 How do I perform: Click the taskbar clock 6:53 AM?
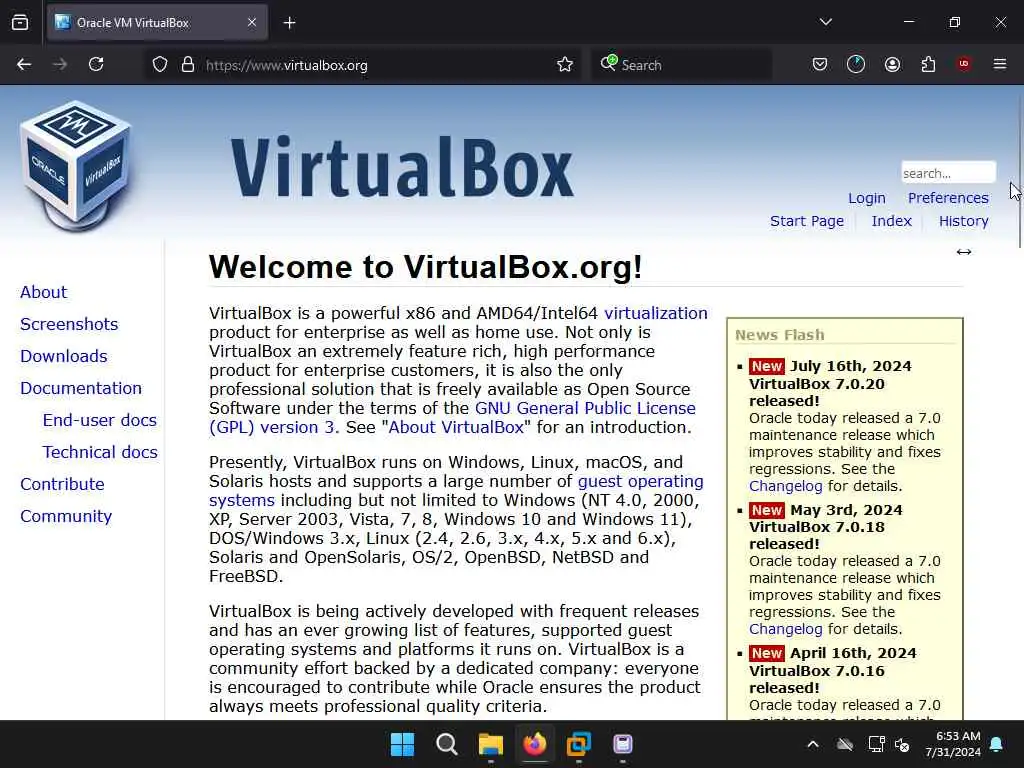(953, 744)
